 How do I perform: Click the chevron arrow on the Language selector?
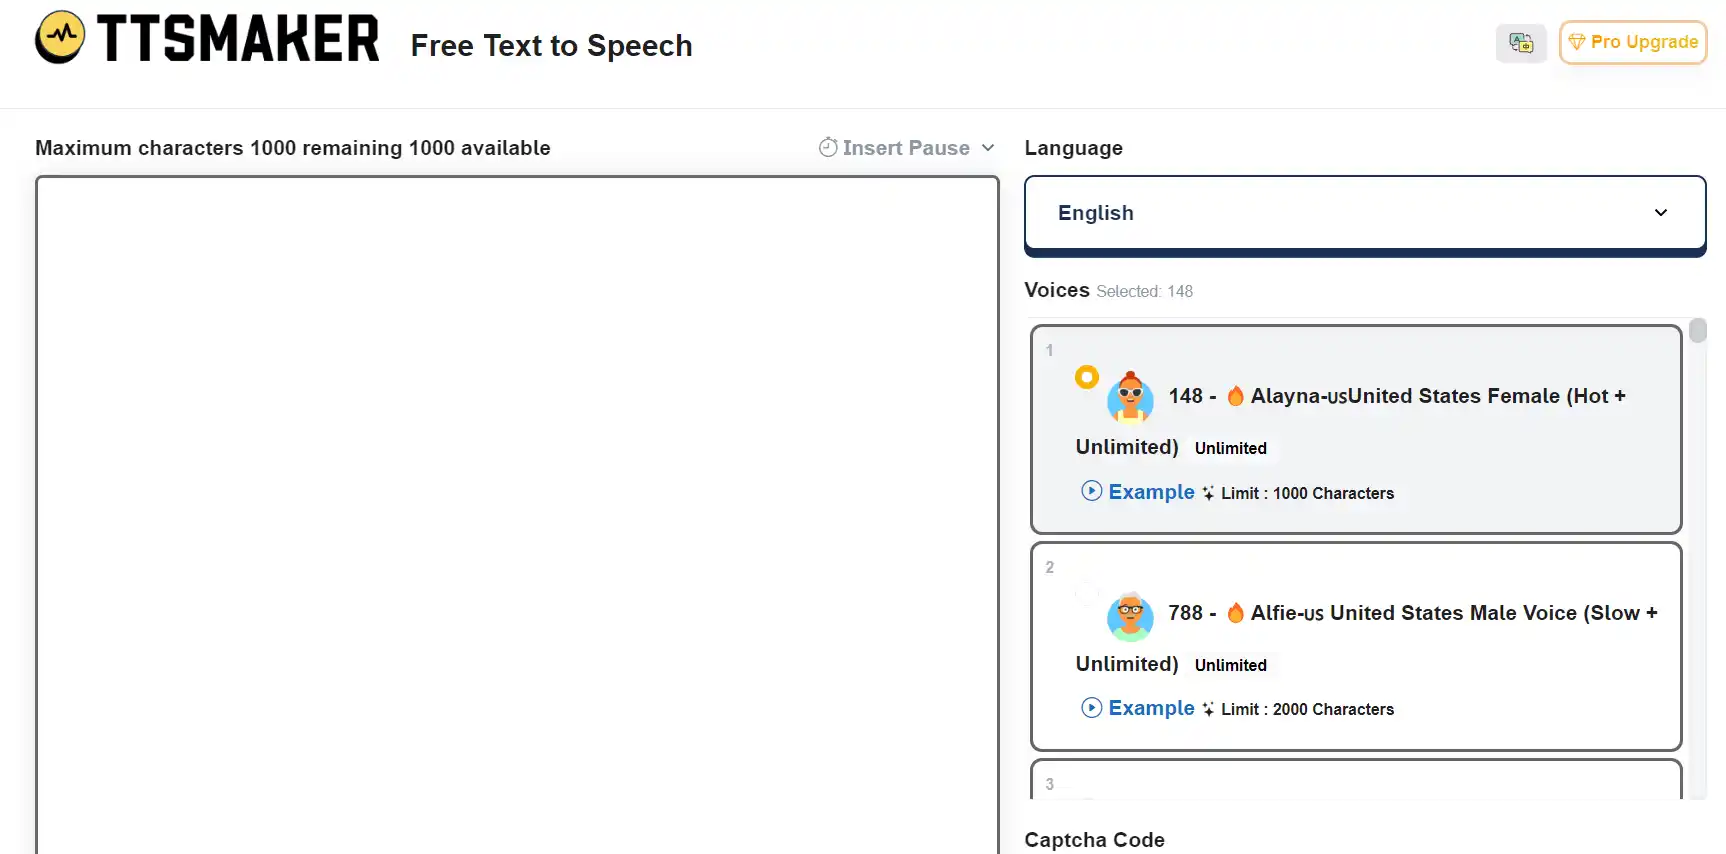pos(1661,212)
